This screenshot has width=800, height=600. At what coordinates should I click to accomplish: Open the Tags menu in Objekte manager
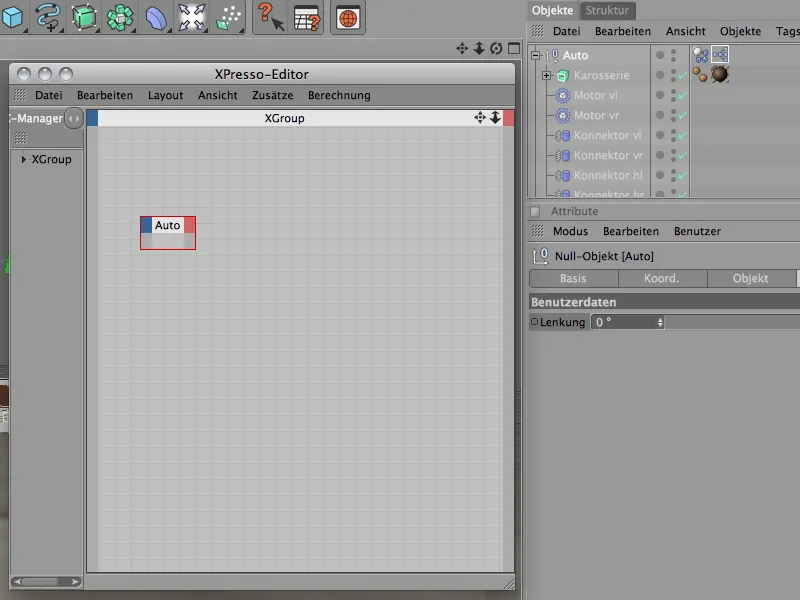[787, 32]
